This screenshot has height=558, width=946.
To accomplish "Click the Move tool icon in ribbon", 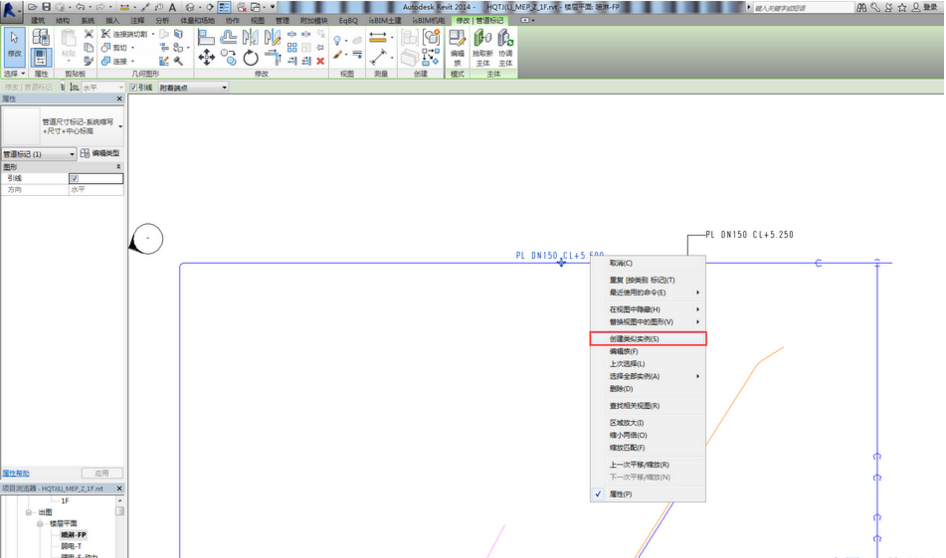I will (206, 58).
